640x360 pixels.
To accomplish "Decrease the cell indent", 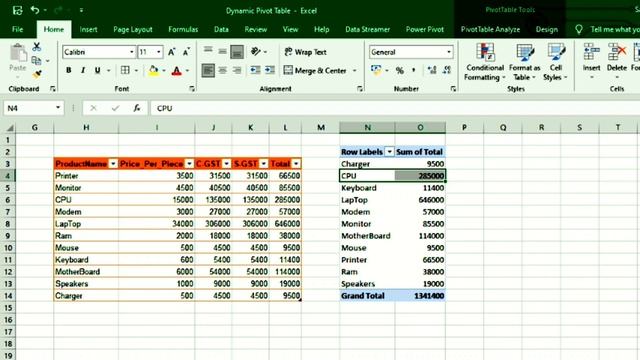I will [x=256, y=70].
